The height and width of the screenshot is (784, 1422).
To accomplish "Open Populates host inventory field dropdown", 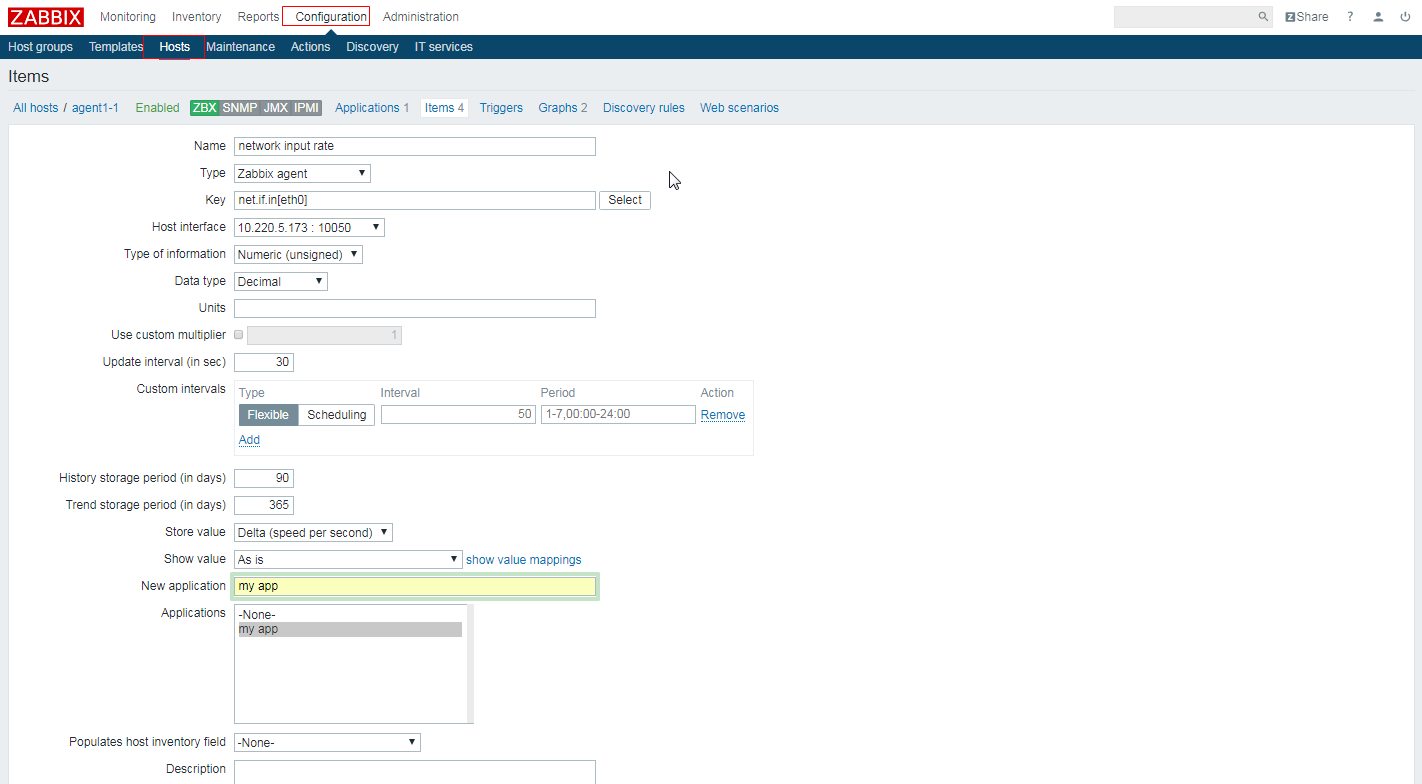I will 327,743.
